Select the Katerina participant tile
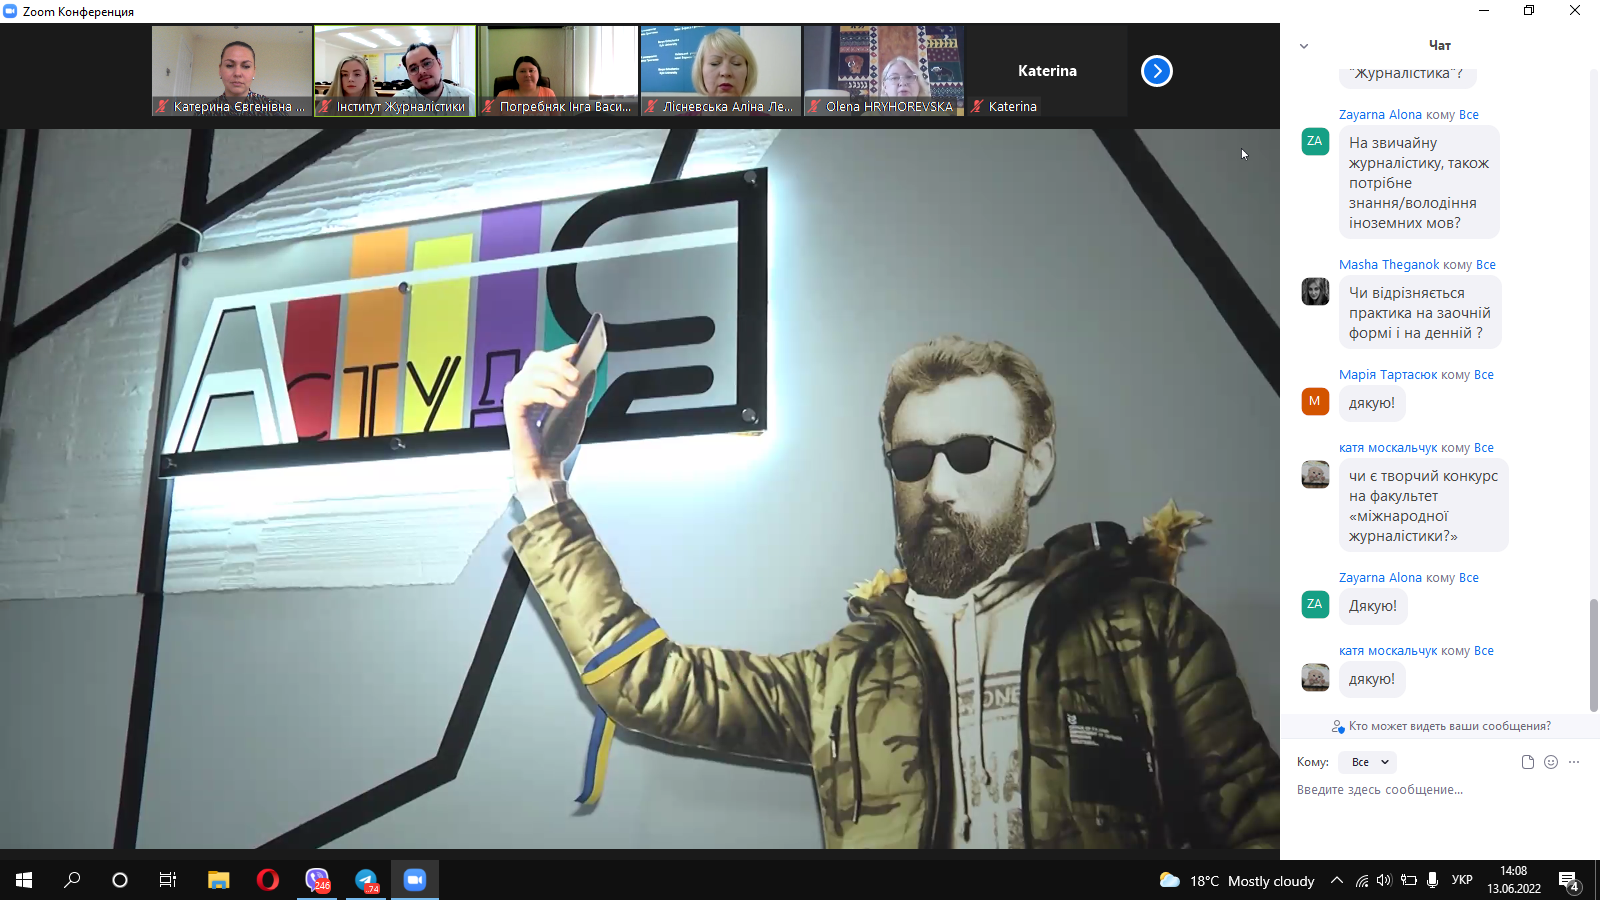Image resolution: width=1600 pixels, height=900 pixels. coord(1047,71)
